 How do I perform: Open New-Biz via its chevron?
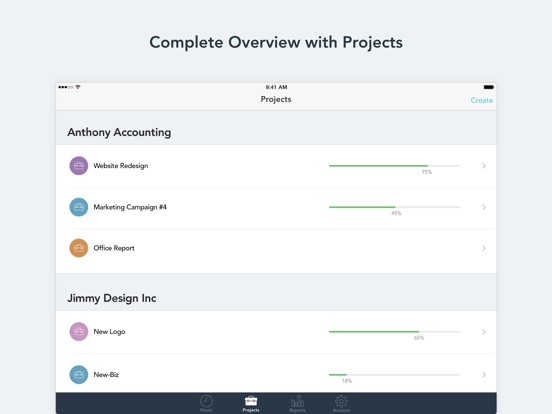(484, 375)
